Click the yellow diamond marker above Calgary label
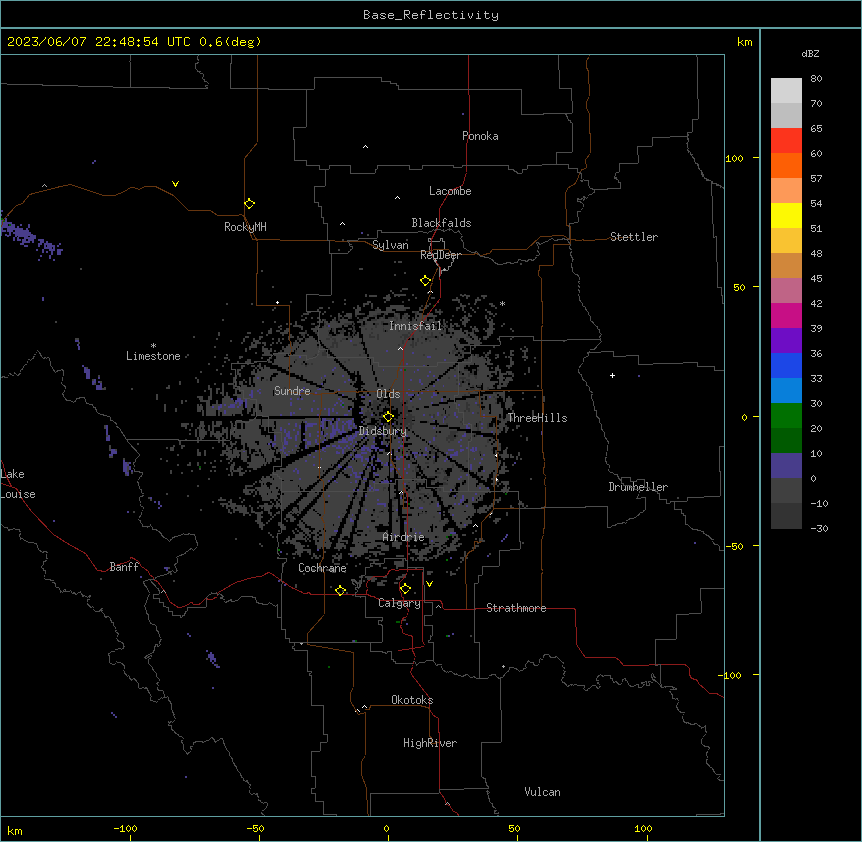This screenshot has height=842, width=862. point(405,589)
